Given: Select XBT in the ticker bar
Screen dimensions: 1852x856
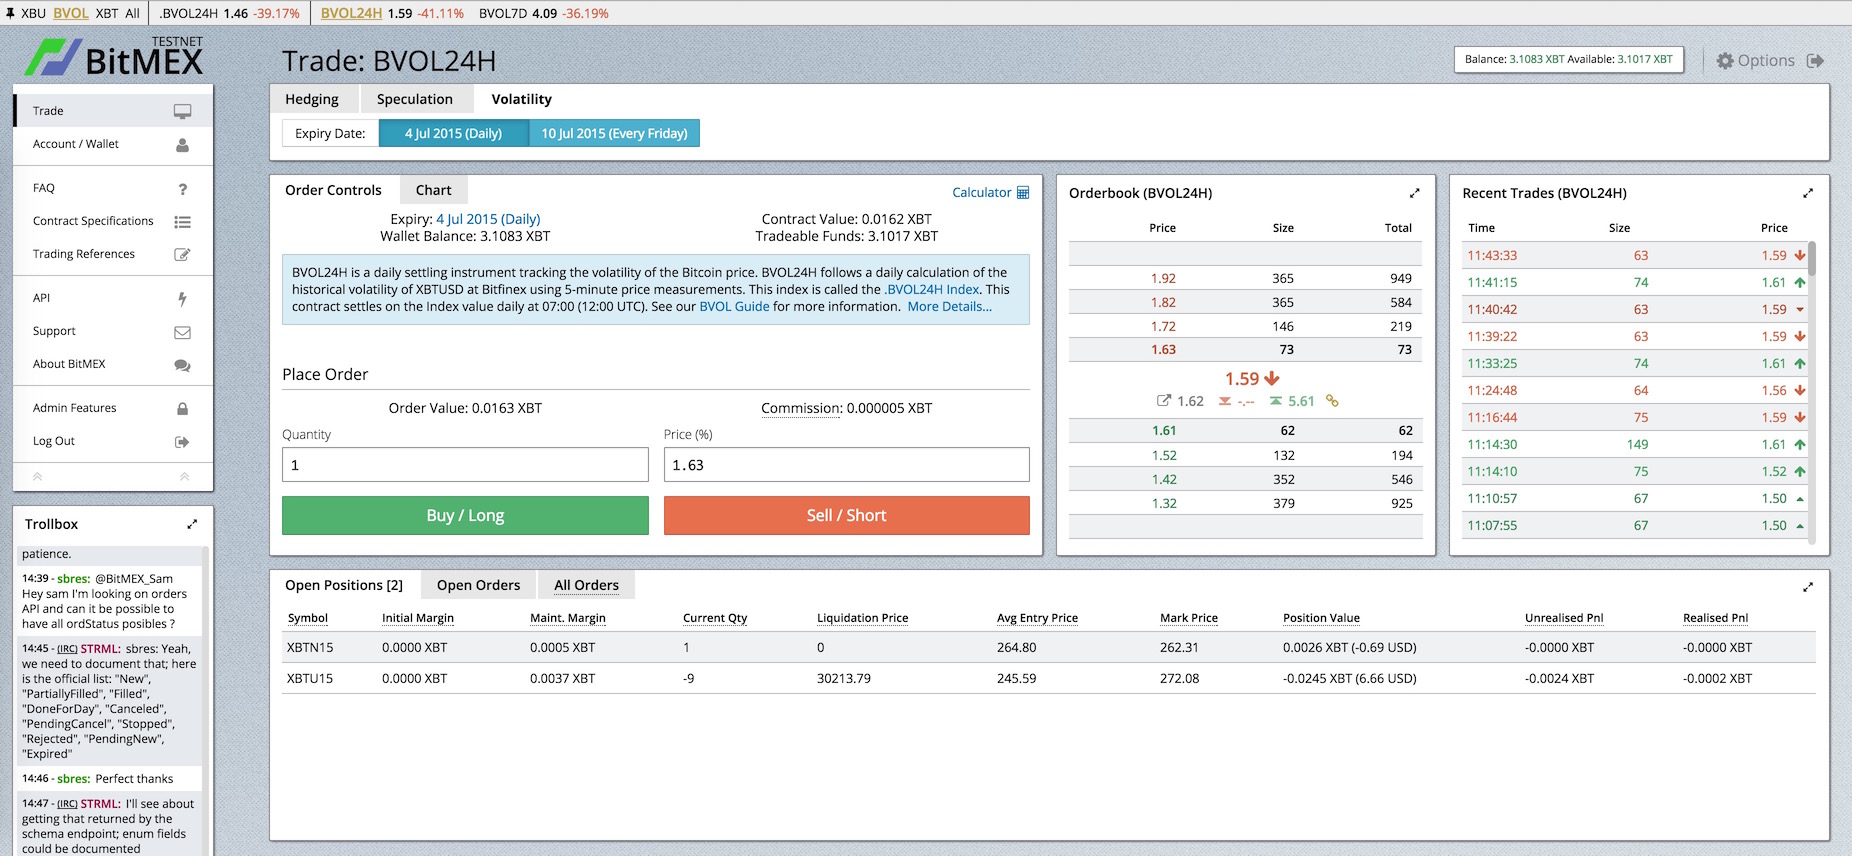Looking at the screenshot, I should (107, 13).
